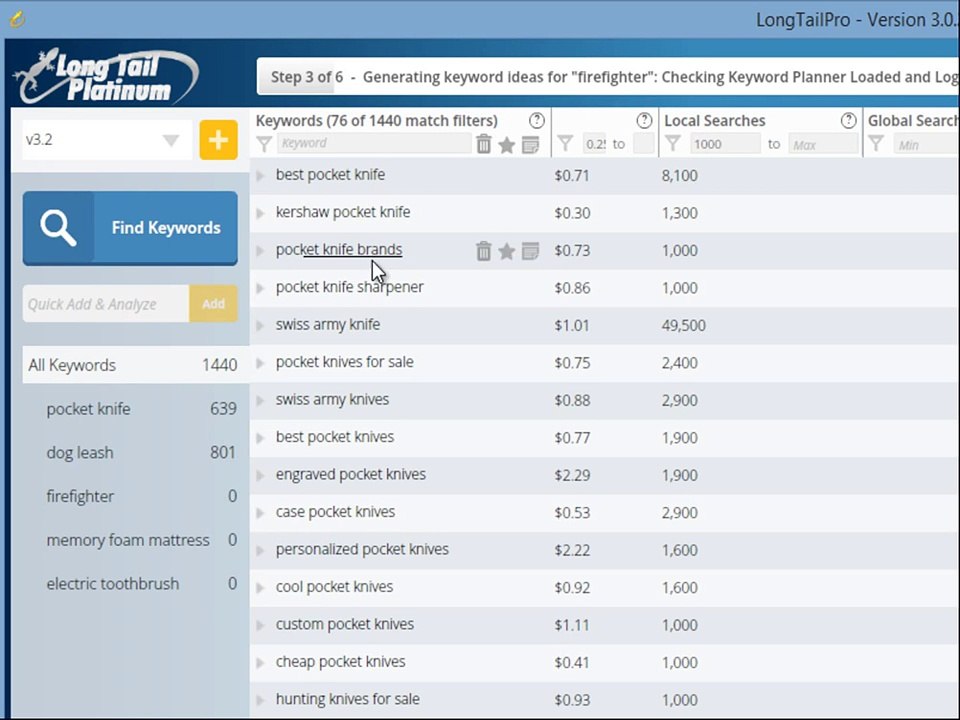Click the Long Tail Platinum logo
960x720 pixels.
click(107, 77)
